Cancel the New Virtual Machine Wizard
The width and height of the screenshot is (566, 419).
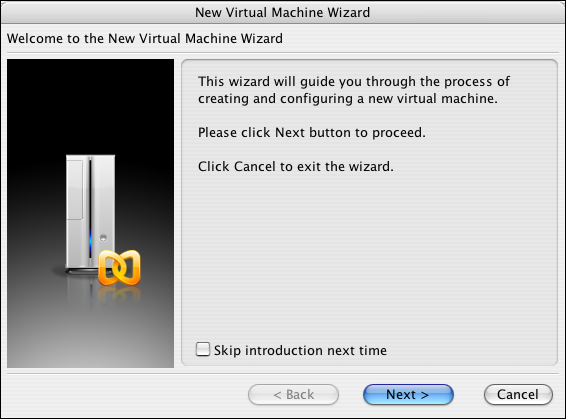coord(518,394)
